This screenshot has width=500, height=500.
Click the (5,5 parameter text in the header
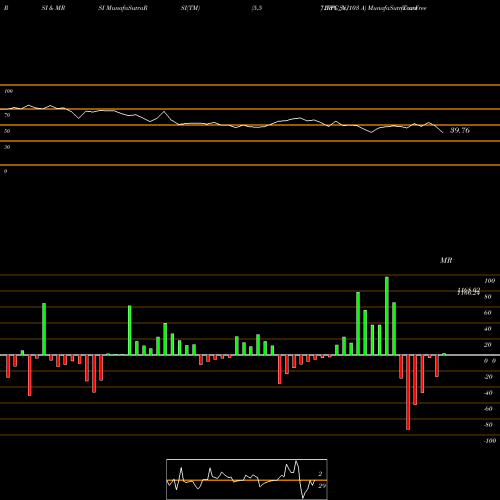coord(257,8)
